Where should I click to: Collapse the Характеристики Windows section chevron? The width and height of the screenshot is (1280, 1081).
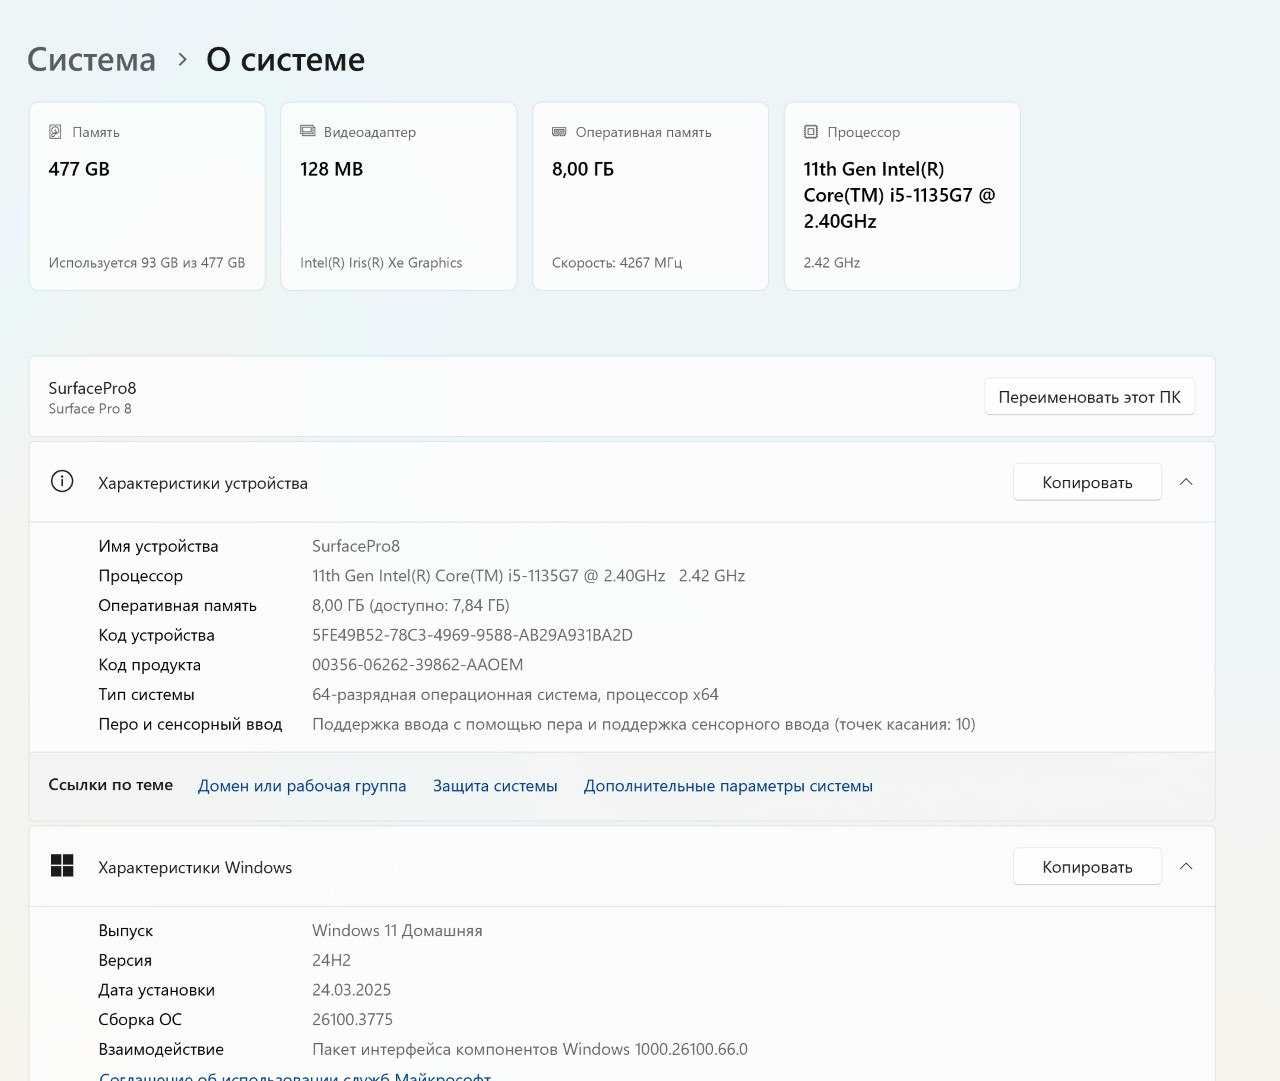tap(1186, 866)
